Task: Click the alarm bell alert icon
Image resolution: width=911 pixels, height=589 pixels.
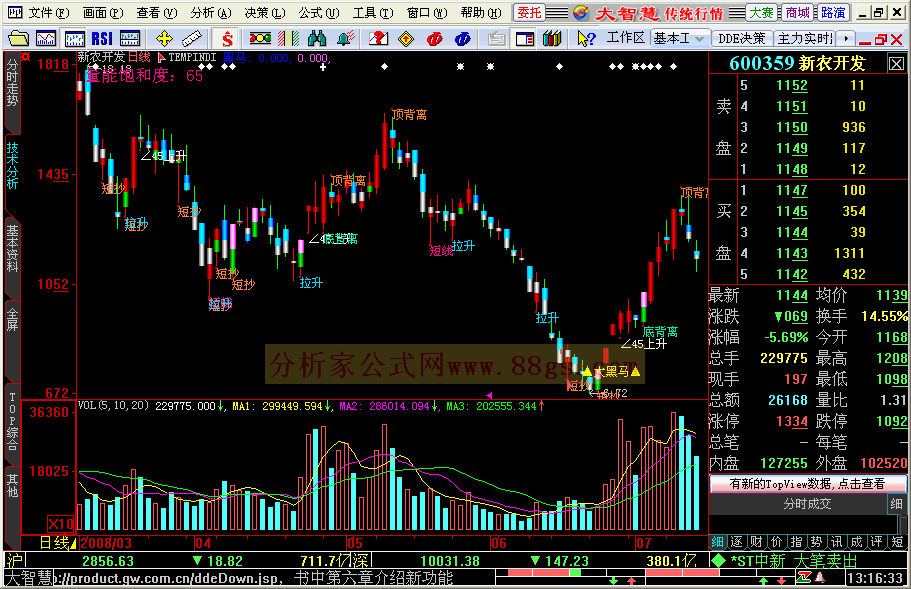Action: coord(346,39)
